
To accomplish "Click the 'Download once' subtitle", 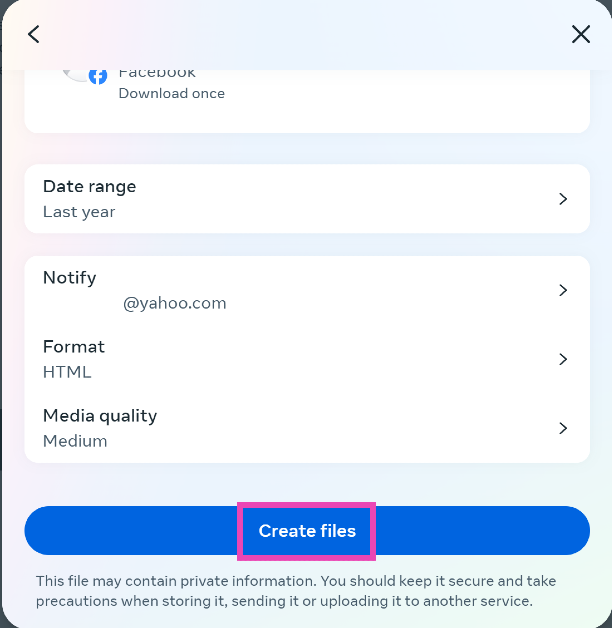I will [x=171, y=94].
